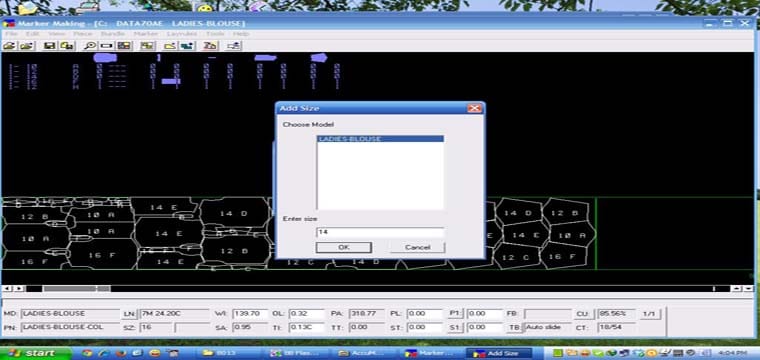The height and width of the screenshot is (360, 760).
Task: Click the PN field showing LADIES-BLOUSE-COL
Action: point(70,328)
